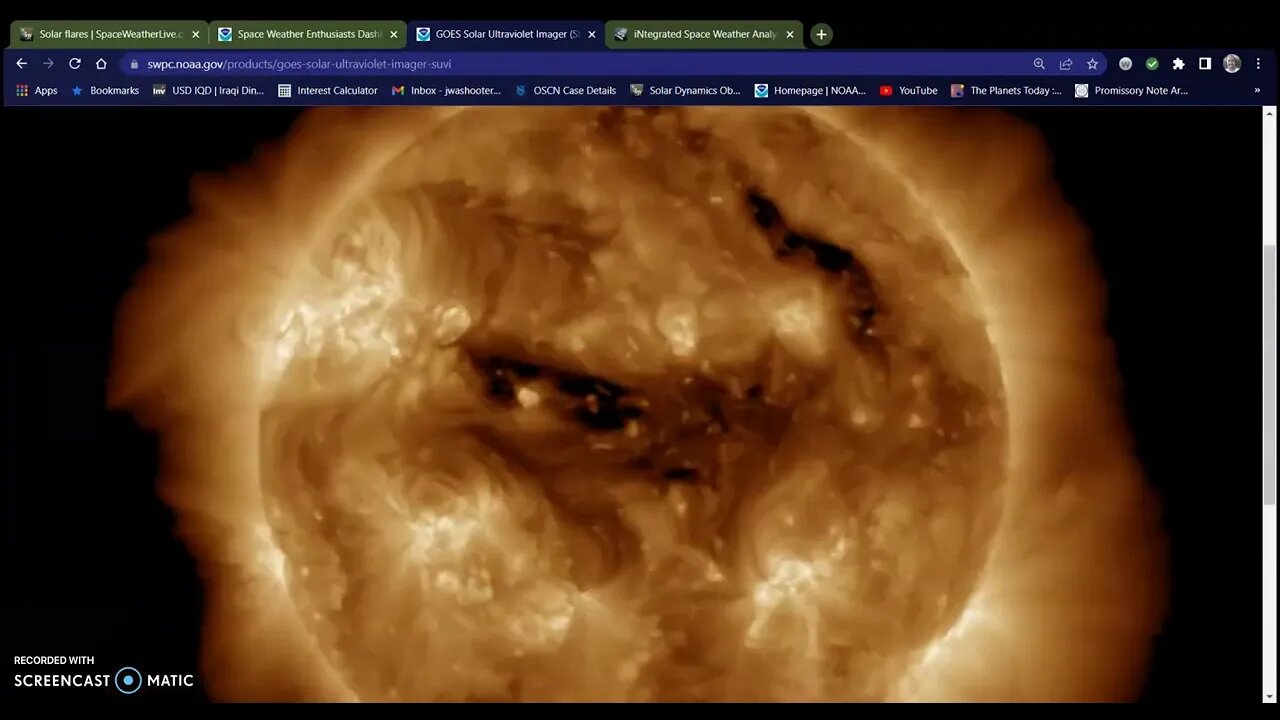
Task: Show more bookmarks with double chevron
Action: coord(1257,90)
